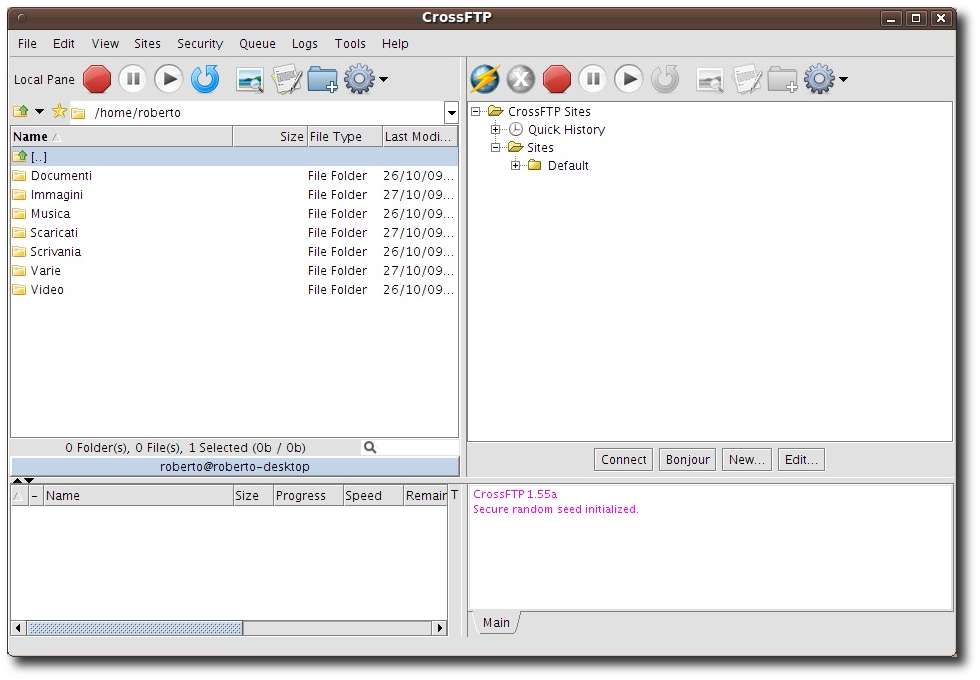Click the local pane image viewer icon
This screenshot has height=680, width=980.
250,80
